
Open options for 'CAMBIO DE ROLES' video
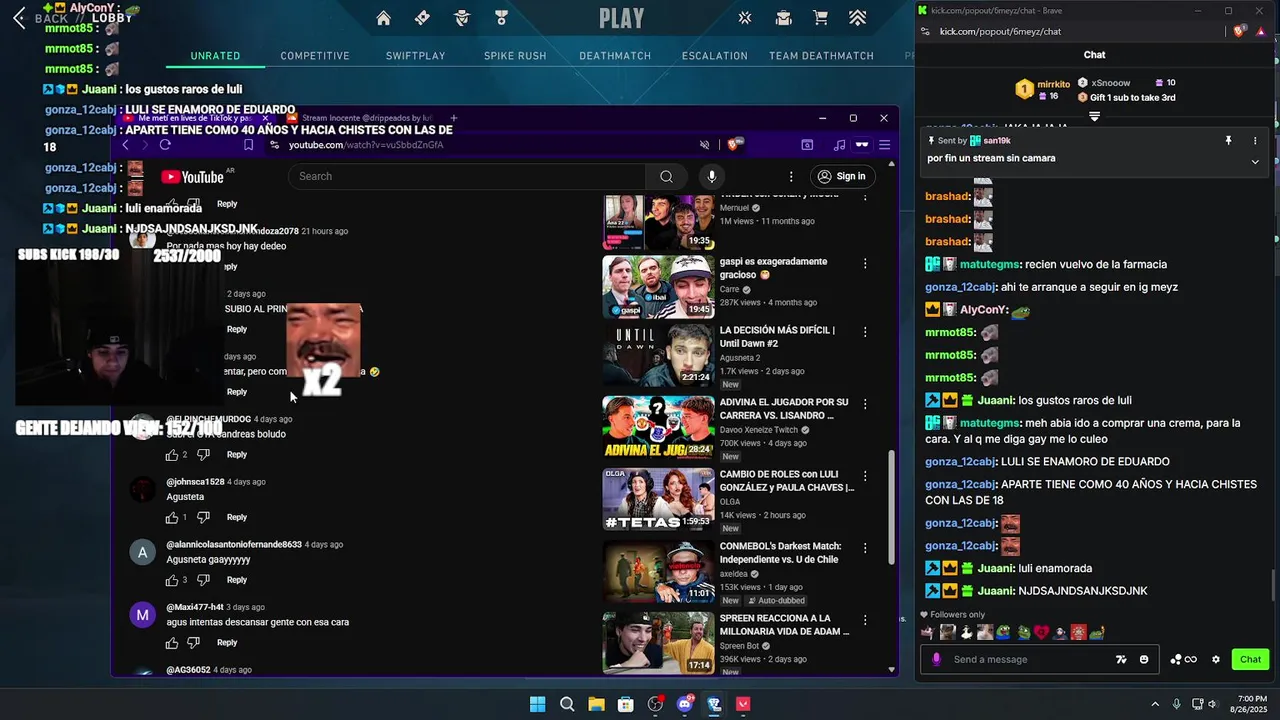[x=865, y=475]
